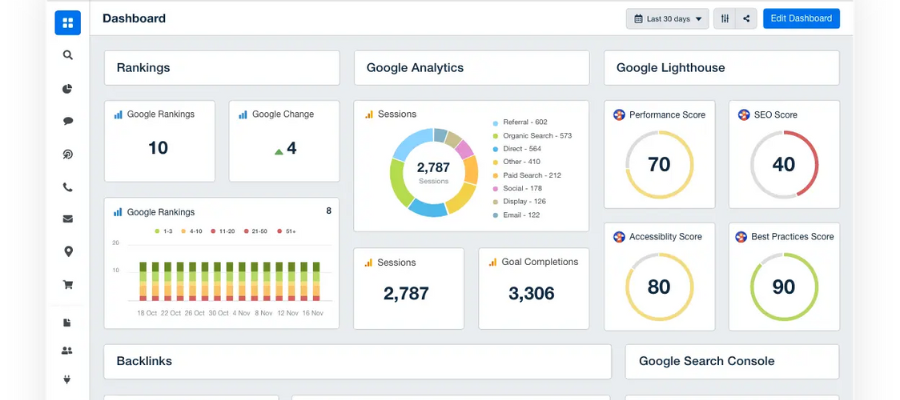This screenshot has height=400, width=900.
Task: Open the pie chart reports sidebar icon
Action: click(68, 89)
